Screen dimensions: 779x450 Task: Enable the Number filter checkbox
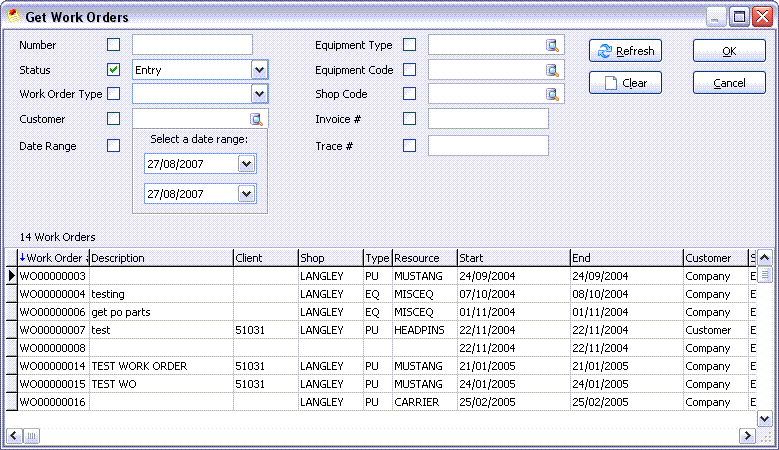(113, 45)
